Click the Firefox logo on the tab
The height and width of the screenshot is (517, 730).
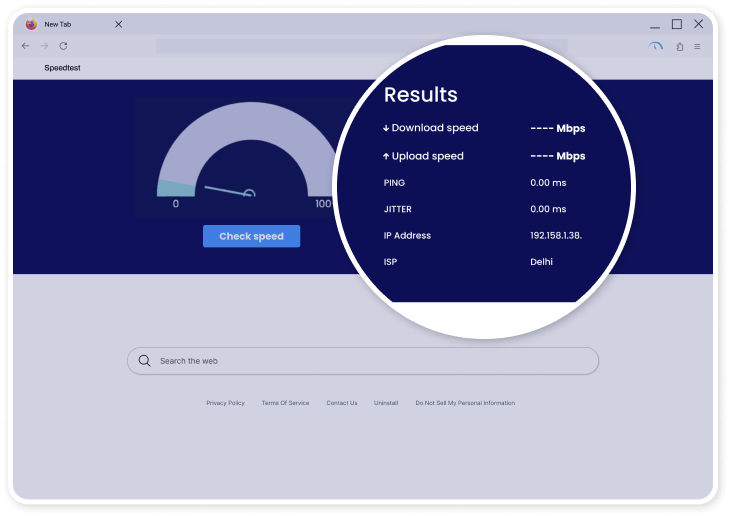point(31,24)
